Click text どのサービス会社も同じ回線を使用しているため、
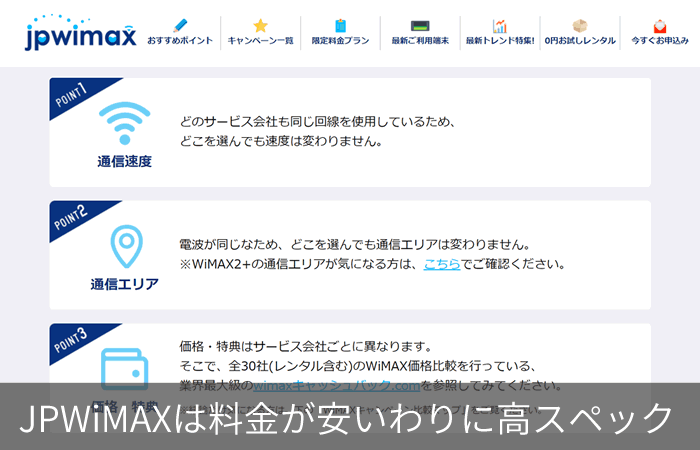The image size is (700, 450). click(317, 122)
